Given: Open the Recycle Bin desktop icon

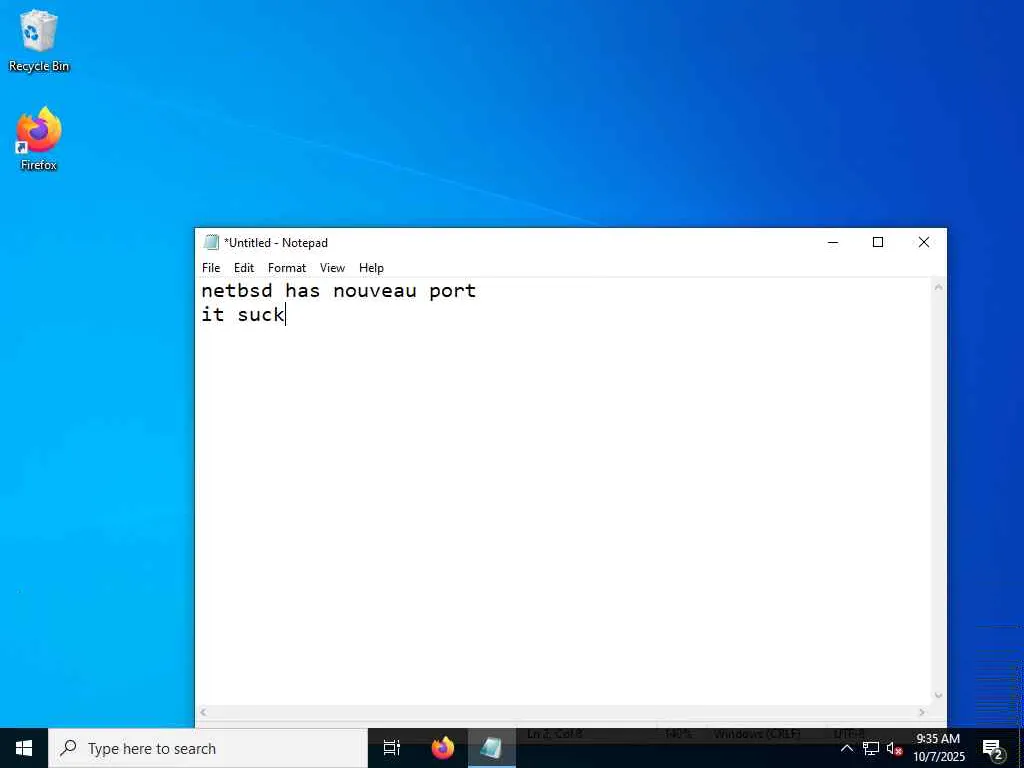Looking at the screenshot, I should (39, 40).
